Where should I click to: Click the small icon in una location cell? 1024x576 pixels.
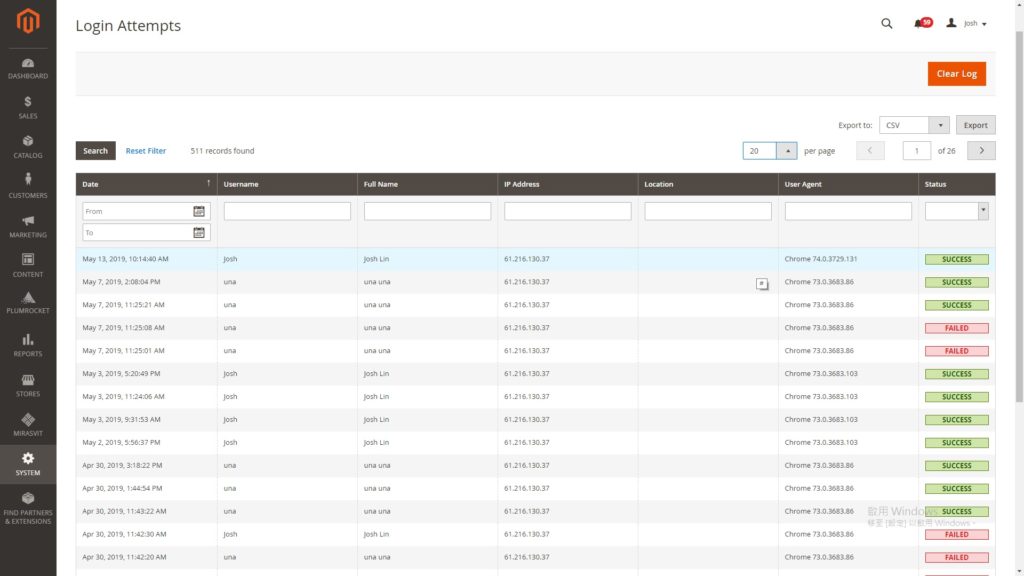click(x=761, y=283)
